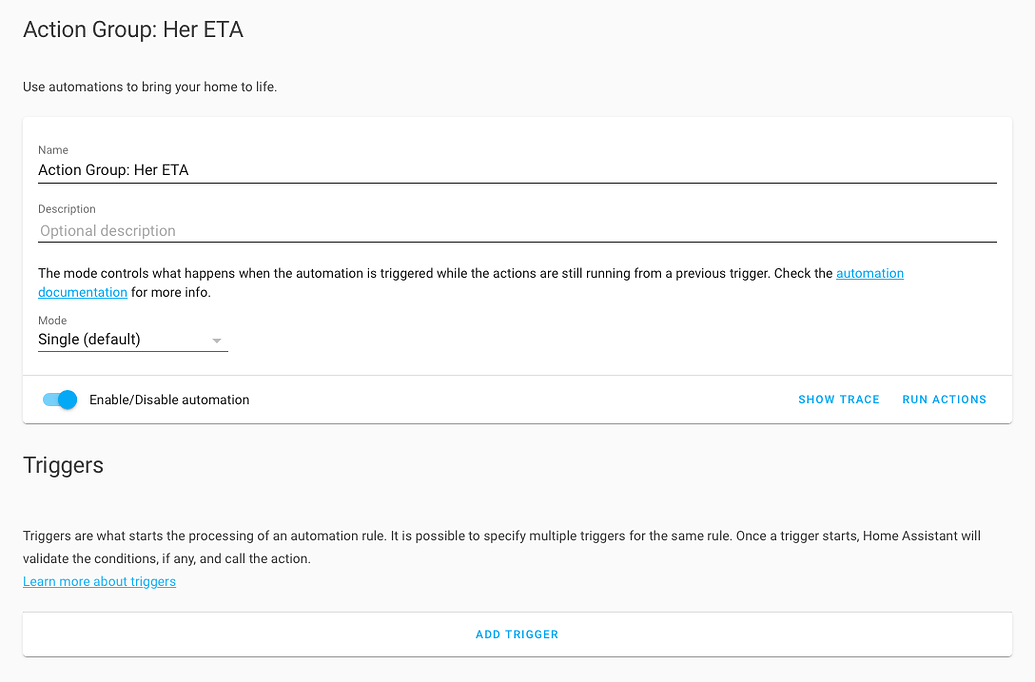This screenshot has width=1035, height=682.
Task: Click the "Use automations to bring your home" text
Action: point(150,87)
